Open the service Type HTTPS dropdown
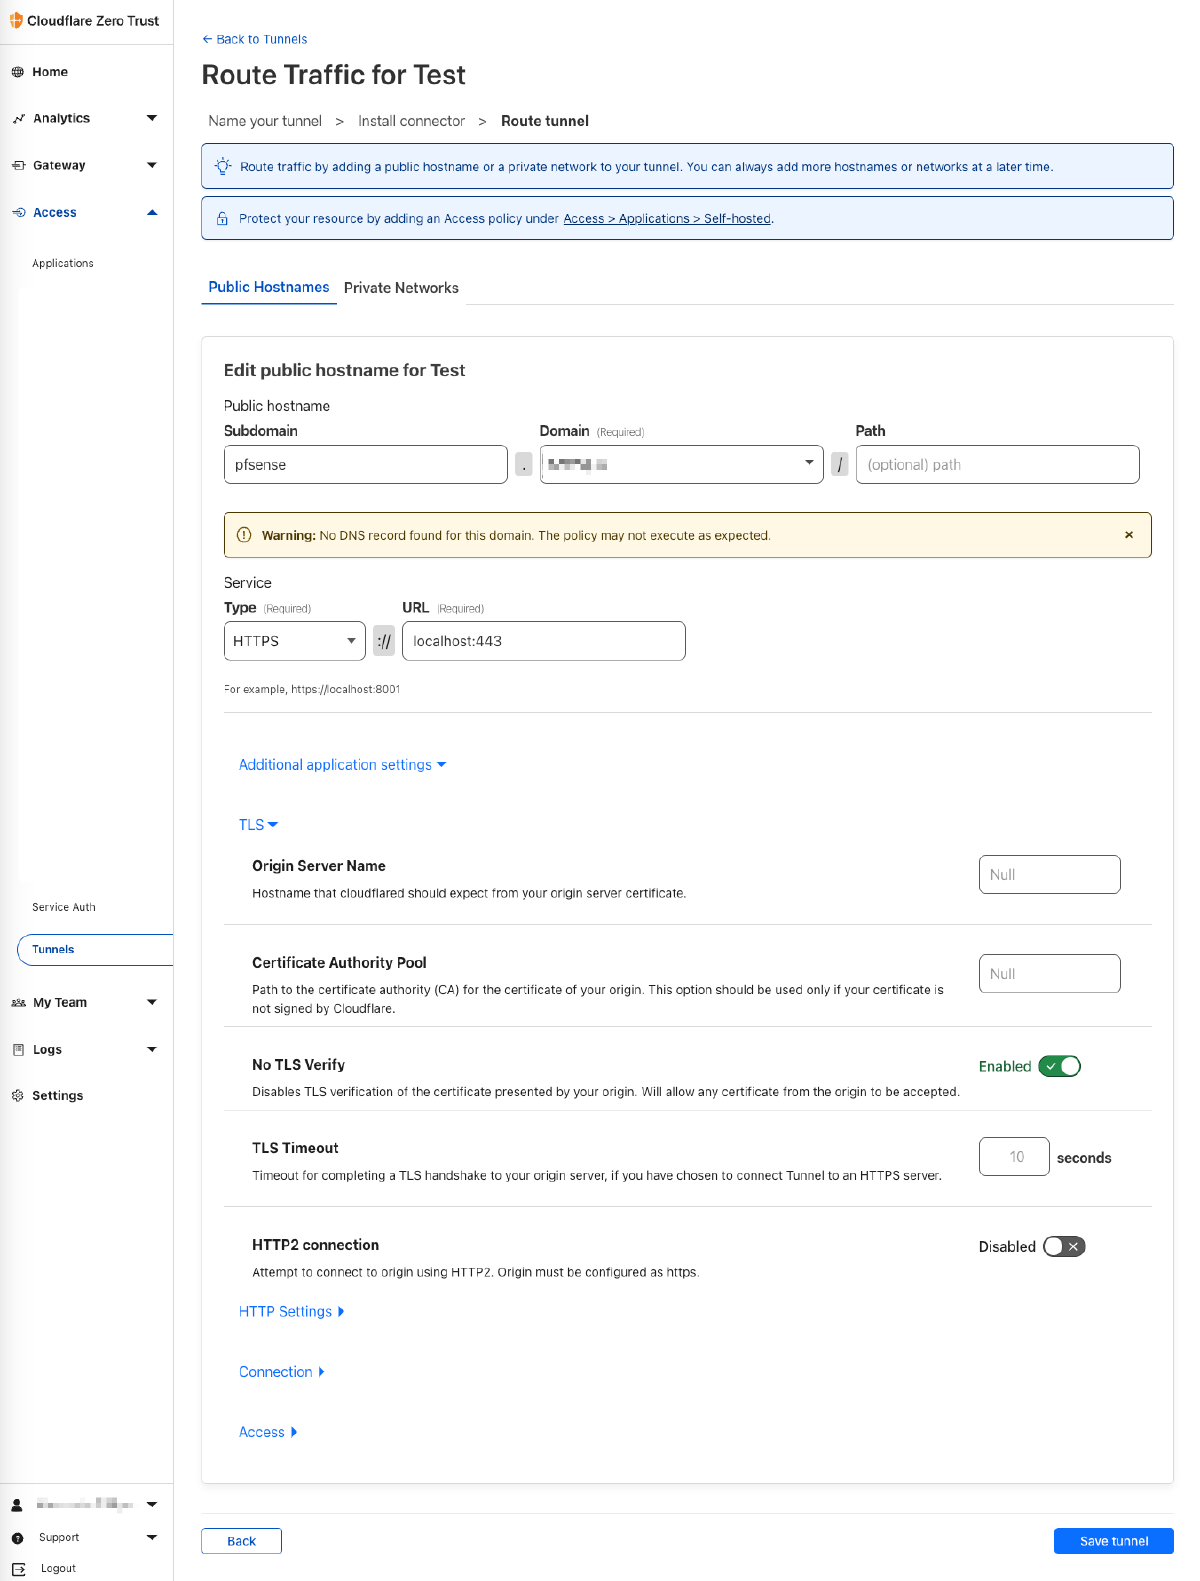 [294, 641]
